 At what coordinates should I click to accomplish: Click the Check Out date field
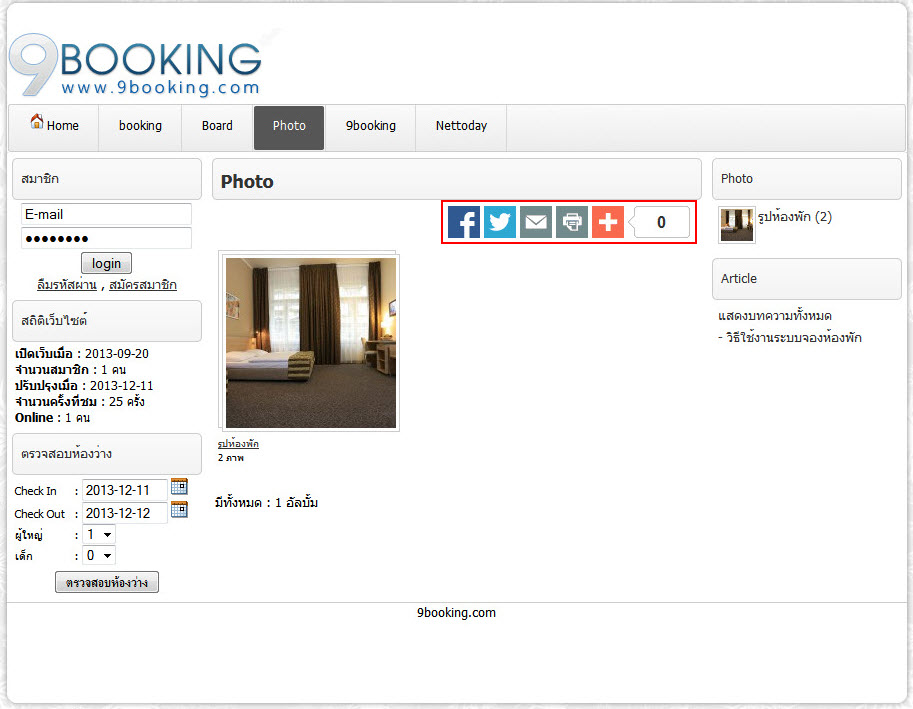point(125,513)
